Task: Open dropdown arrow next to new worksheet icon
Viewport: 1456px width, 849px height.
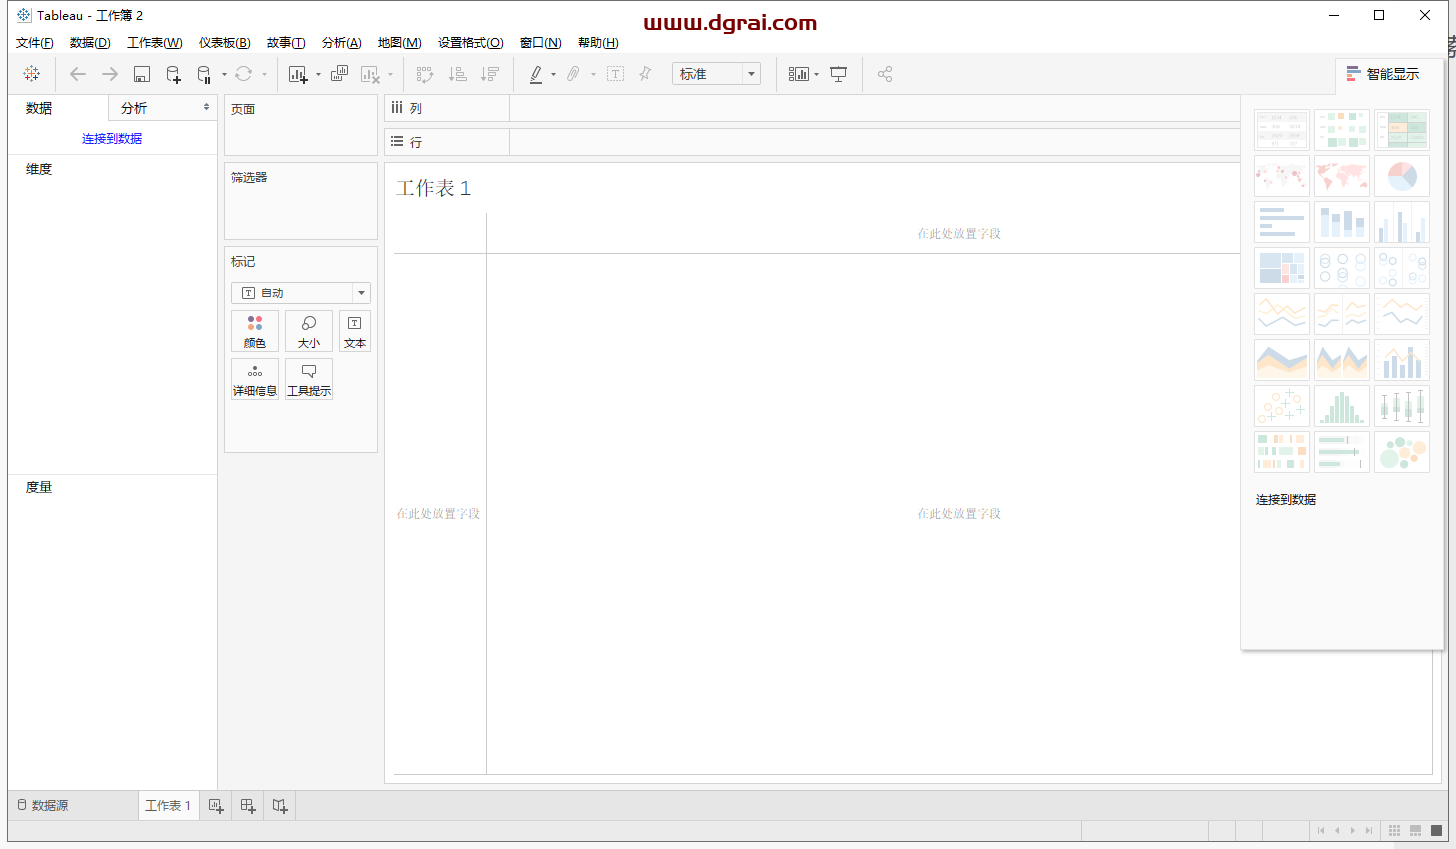Action: (x=318, y=74)
